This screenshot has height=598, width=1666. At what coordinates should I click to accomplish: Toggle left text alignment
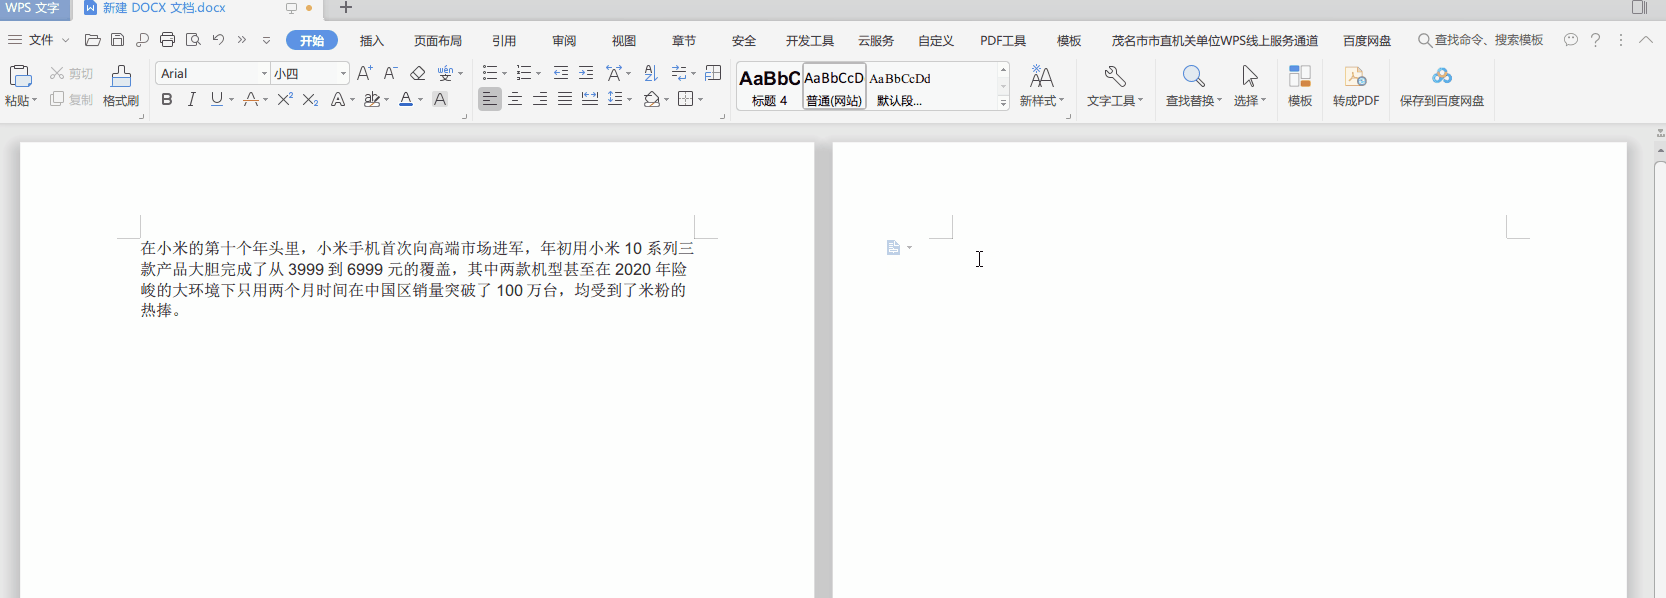(489, 99)
